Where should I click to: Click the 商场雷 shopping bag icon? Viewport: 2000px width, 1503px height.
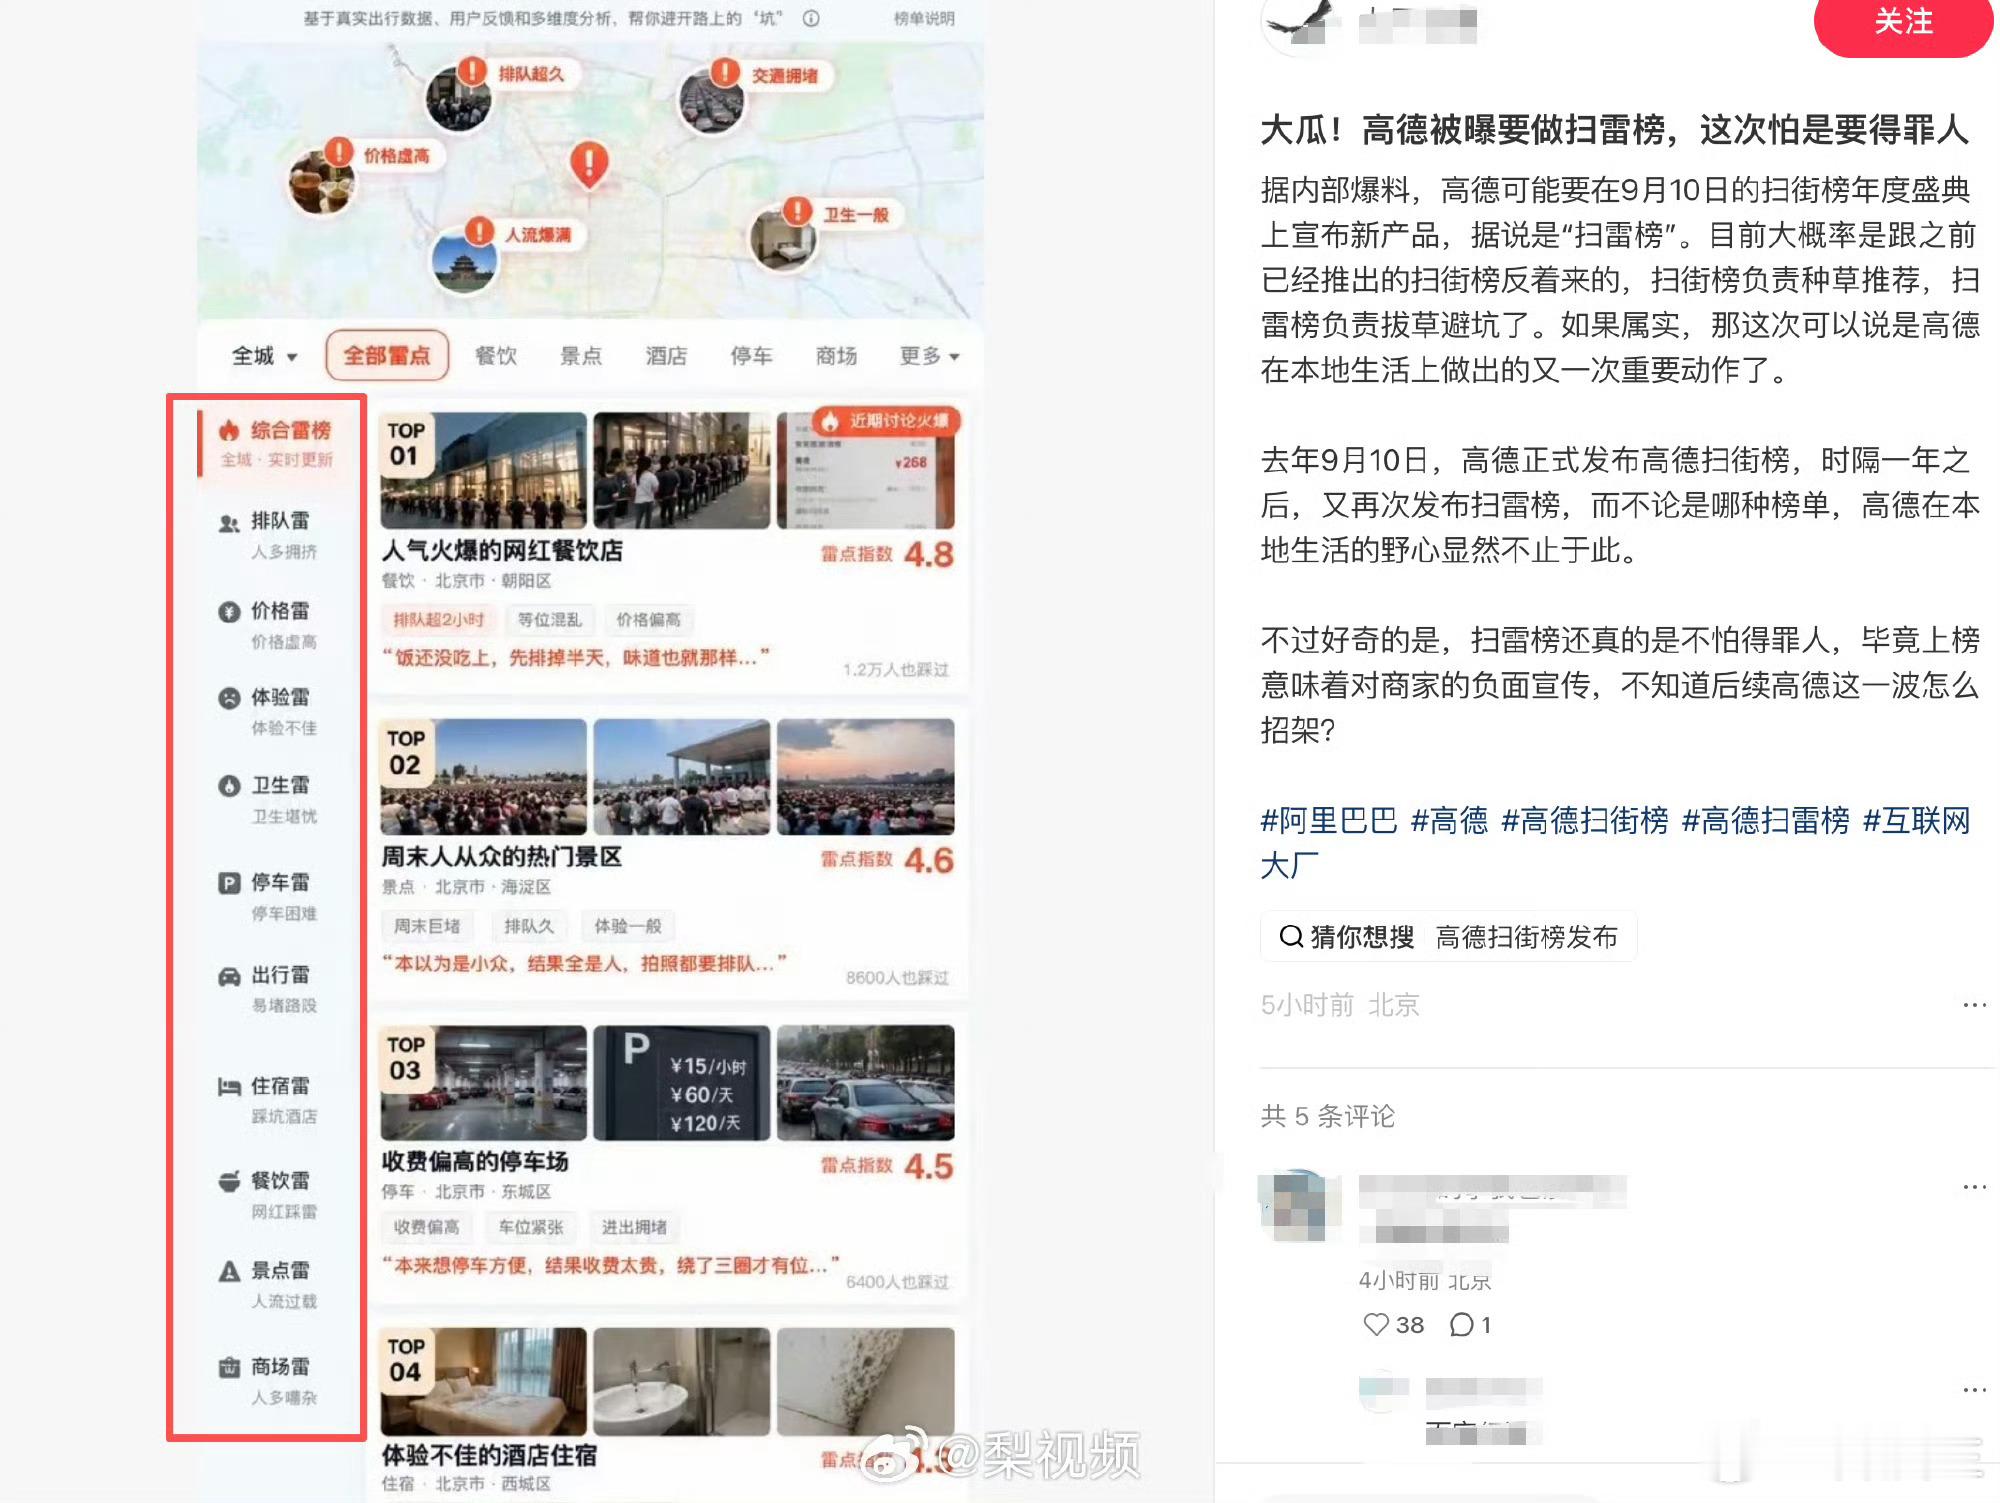[x=229, y=1368]
